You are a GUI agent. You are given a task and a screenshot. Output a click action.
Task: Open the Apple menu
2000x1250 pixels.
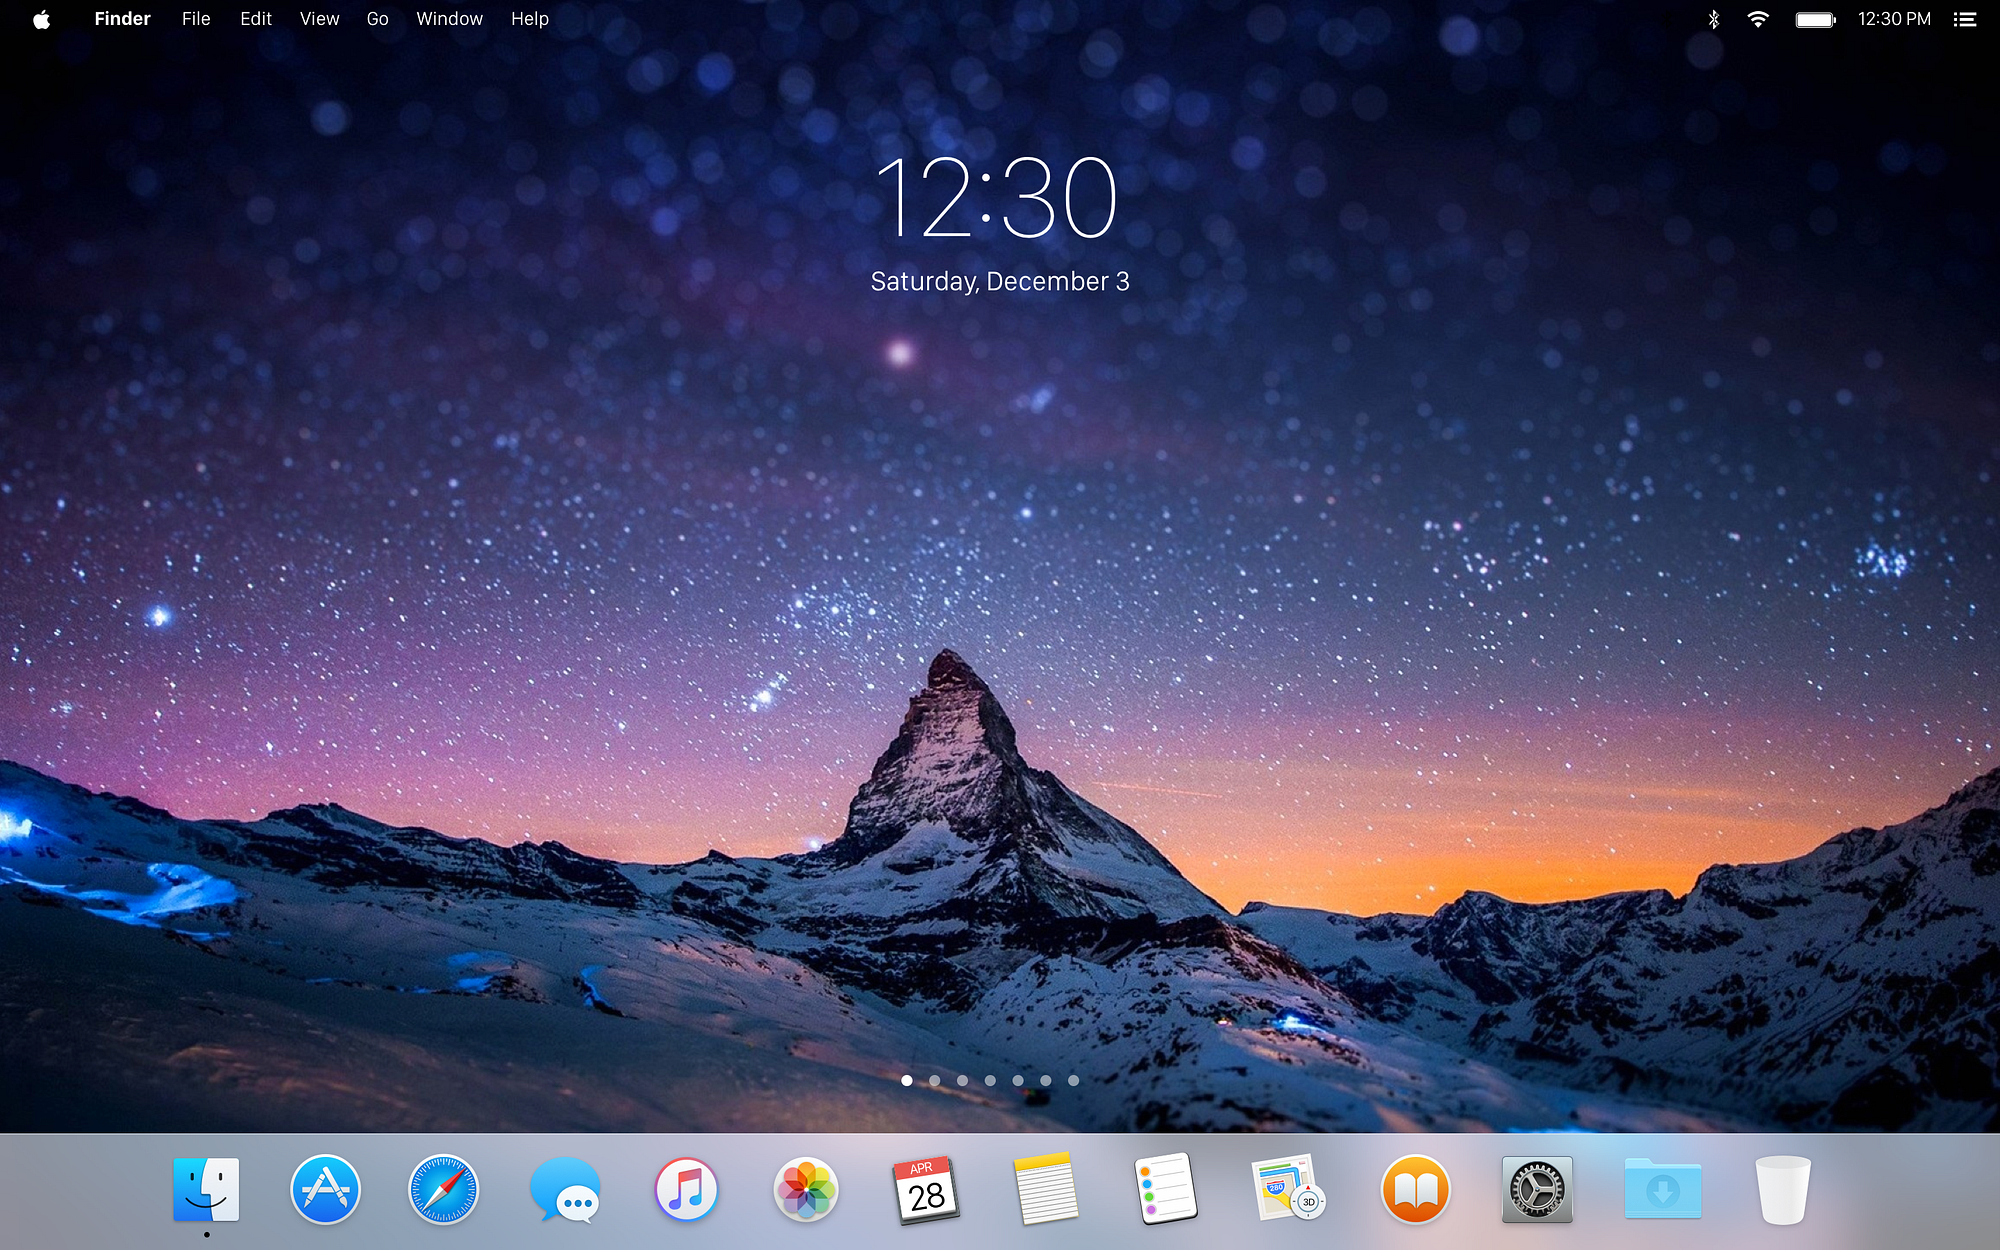[x=41, y=19]
